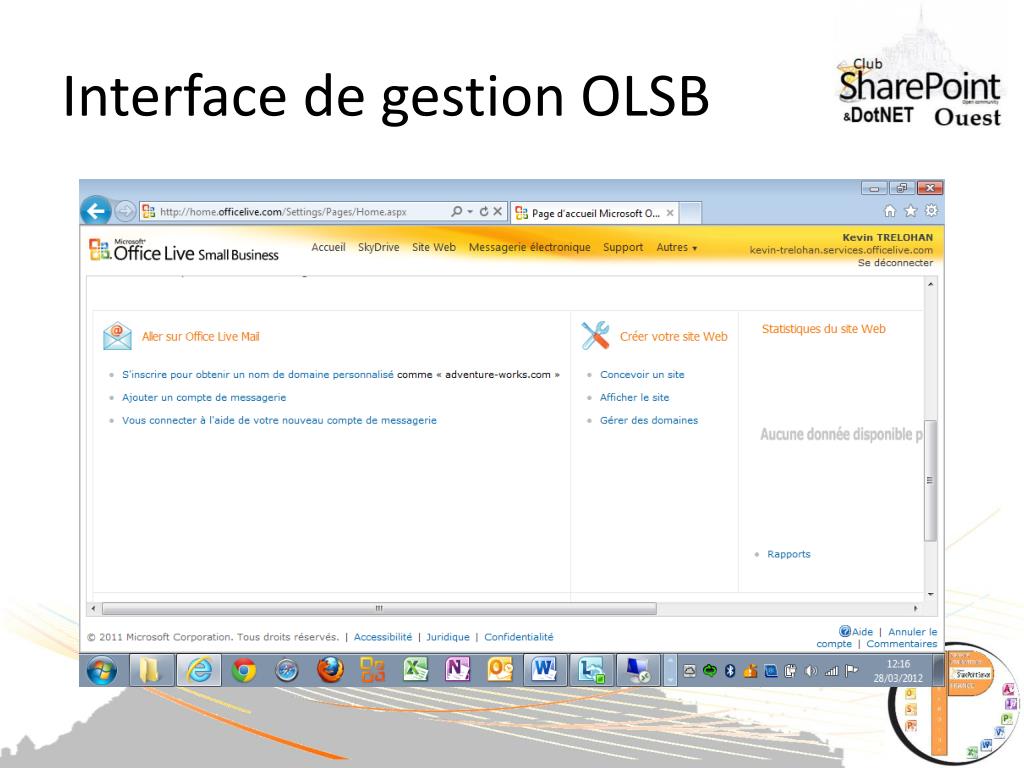
Task: Click the horizontal scroll right arrow
Action: (915, 609)
